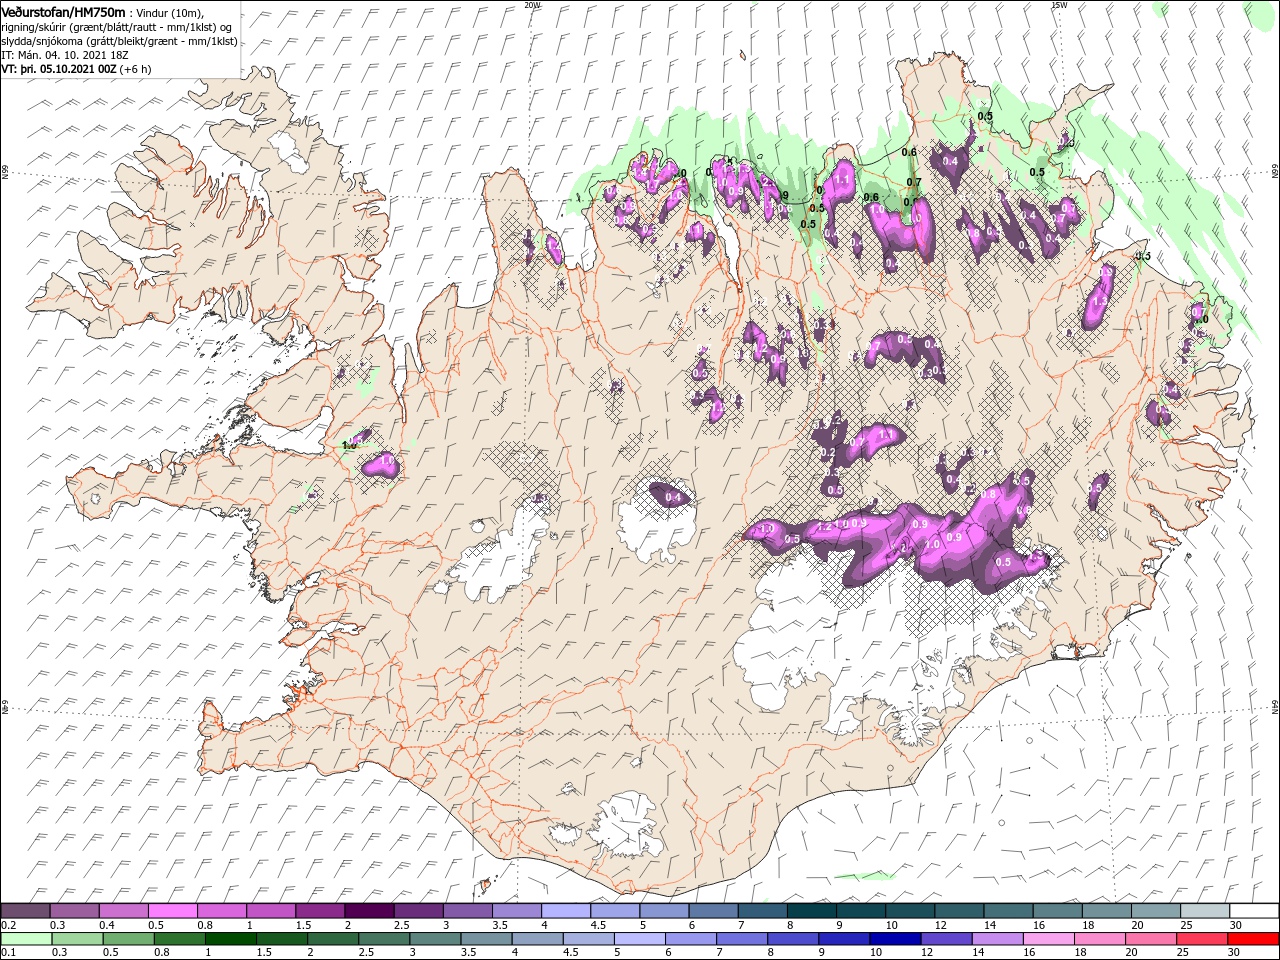Screen dimensions: 1280x960
Task: Pick lower-row green swatch starting at 0.5
Action: [128, 939]
